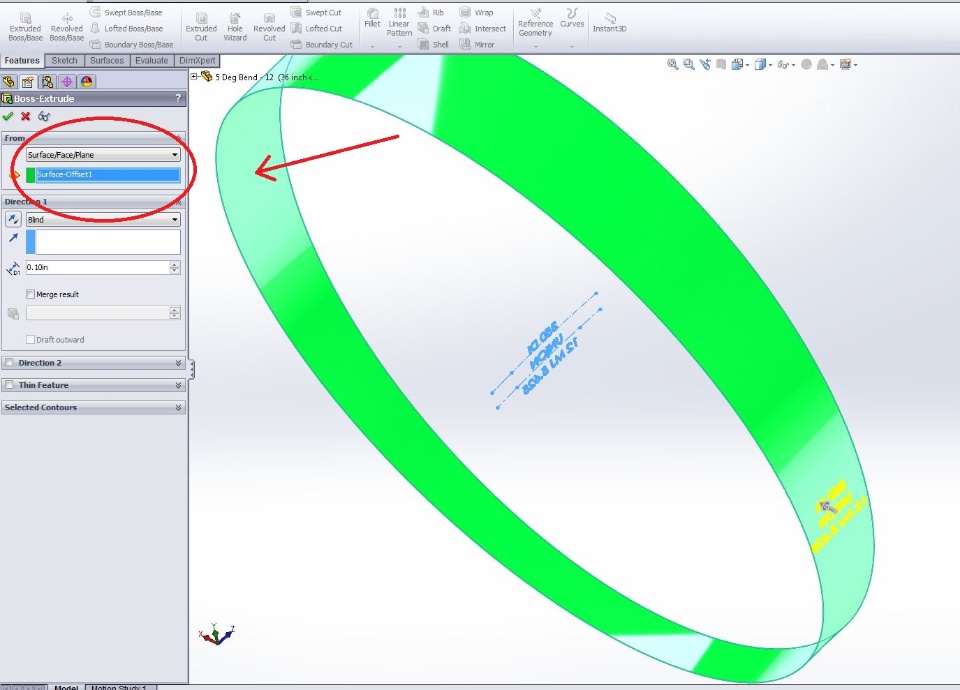Switch to the Surfaces tab

[x=107, y=61]
